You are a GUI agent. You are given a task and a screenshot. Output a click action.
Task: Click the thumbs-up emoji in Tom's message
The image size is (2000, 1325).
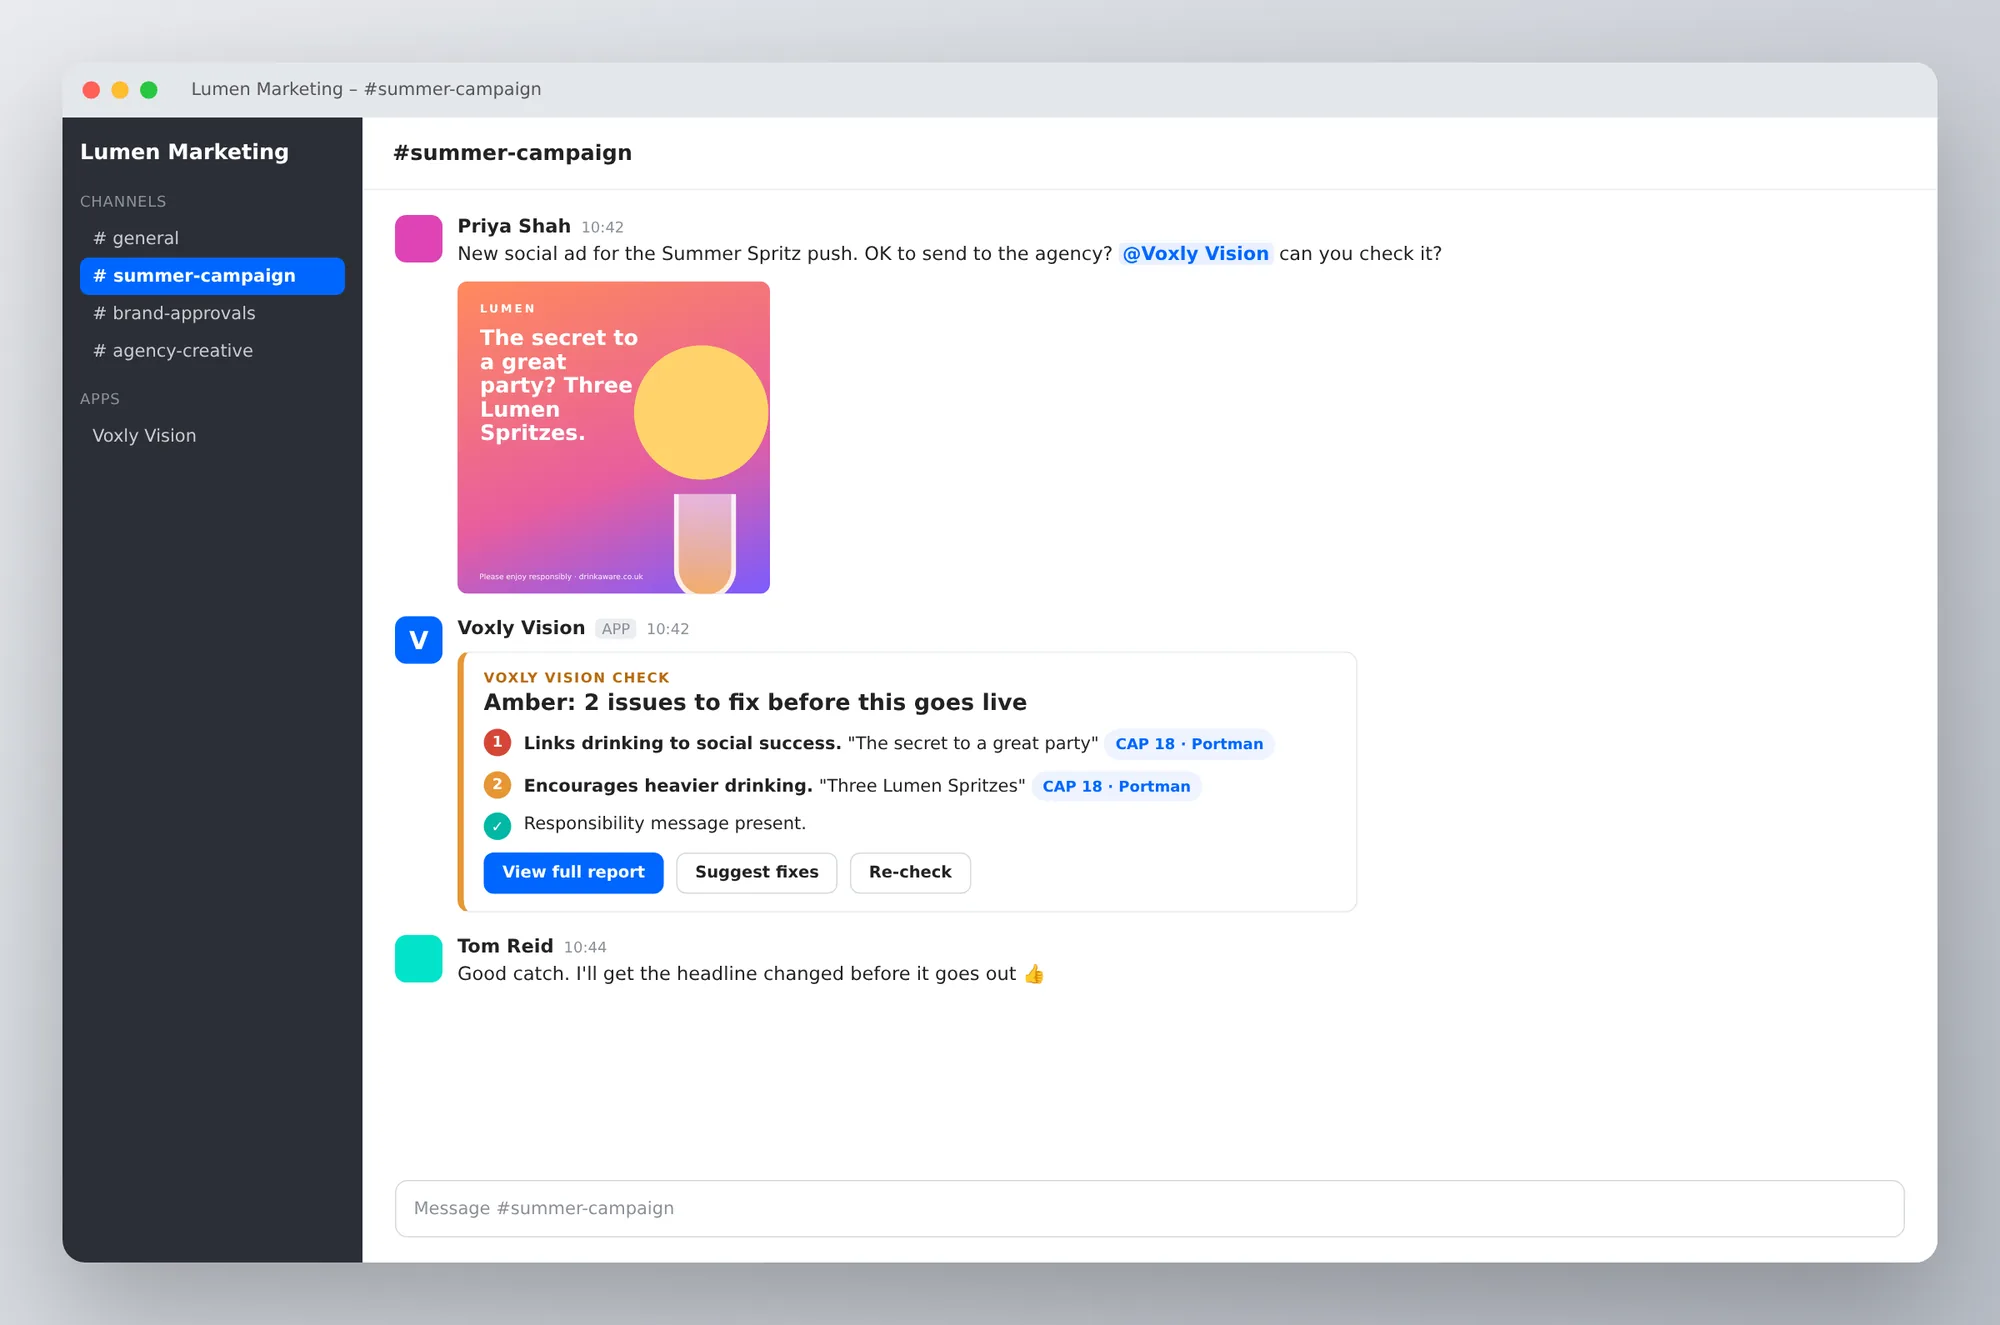[1034, 974]
